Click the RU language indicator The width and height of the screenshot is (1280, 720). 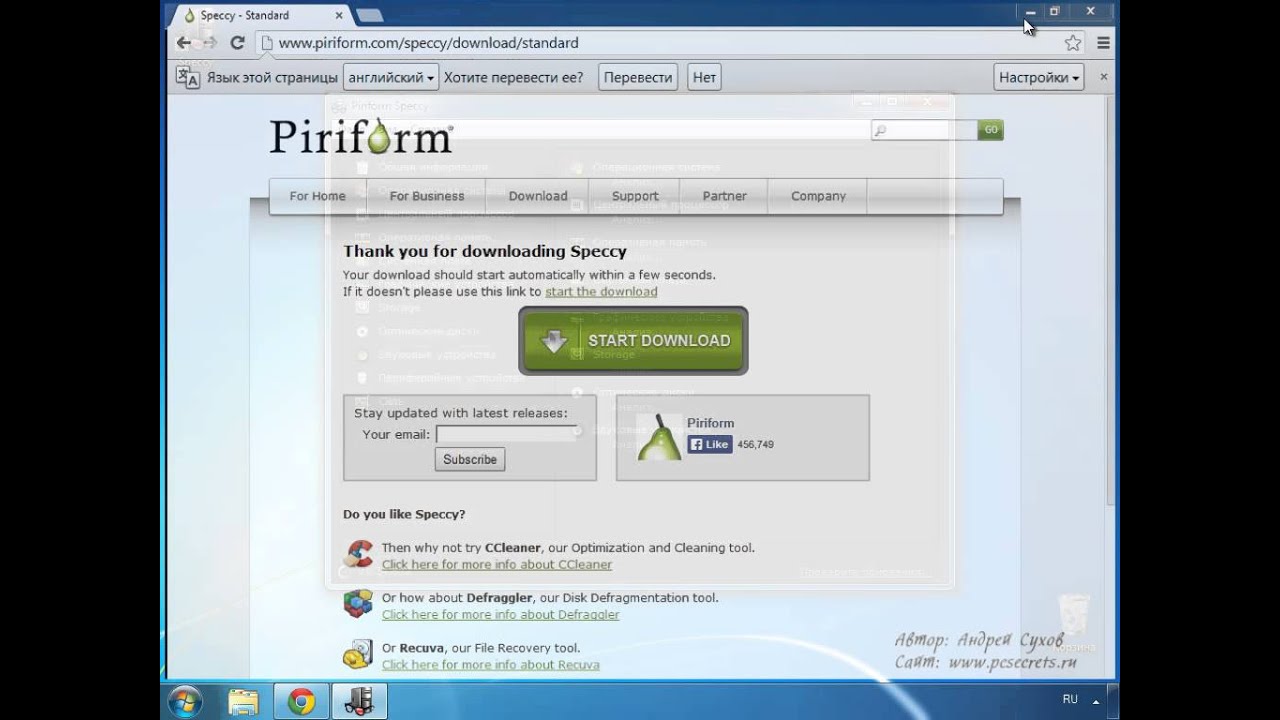tap(1070, 700)
